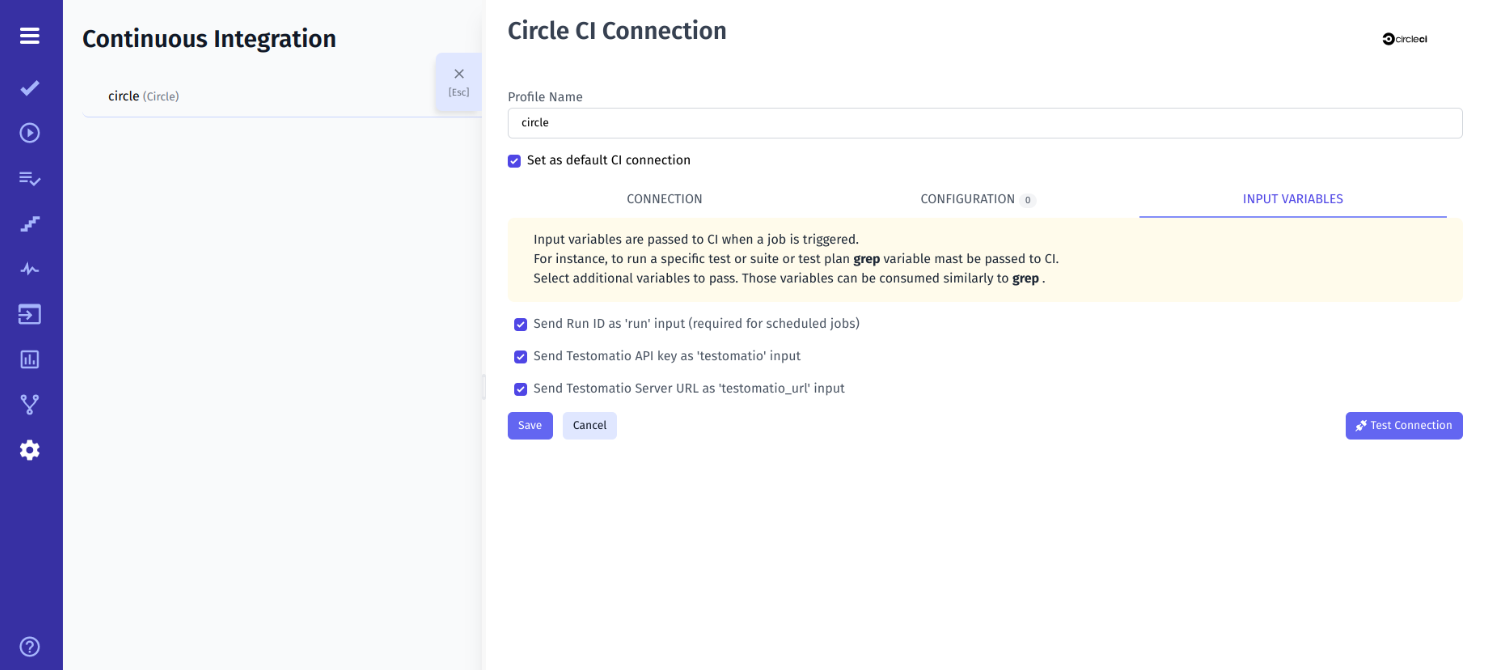Edit the Profile Name field
Screen dimensions: 1488x670
point(984,122)
